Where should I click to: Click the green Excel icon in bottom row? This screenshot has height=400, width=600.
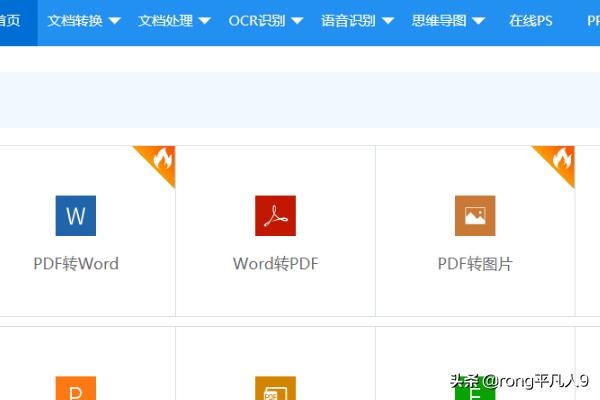tap(475, 388)
